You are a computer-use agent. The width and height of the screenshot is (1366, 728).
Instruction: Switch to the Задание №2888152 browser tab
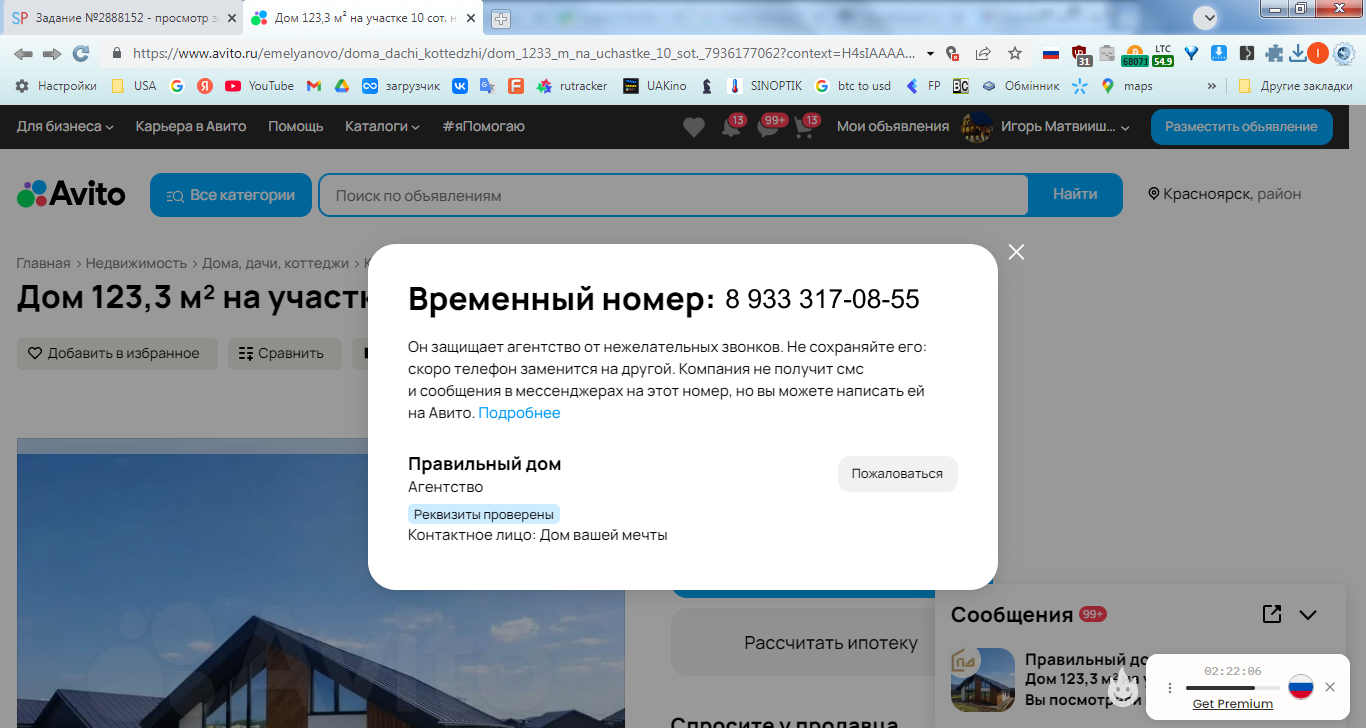(123, 18)
